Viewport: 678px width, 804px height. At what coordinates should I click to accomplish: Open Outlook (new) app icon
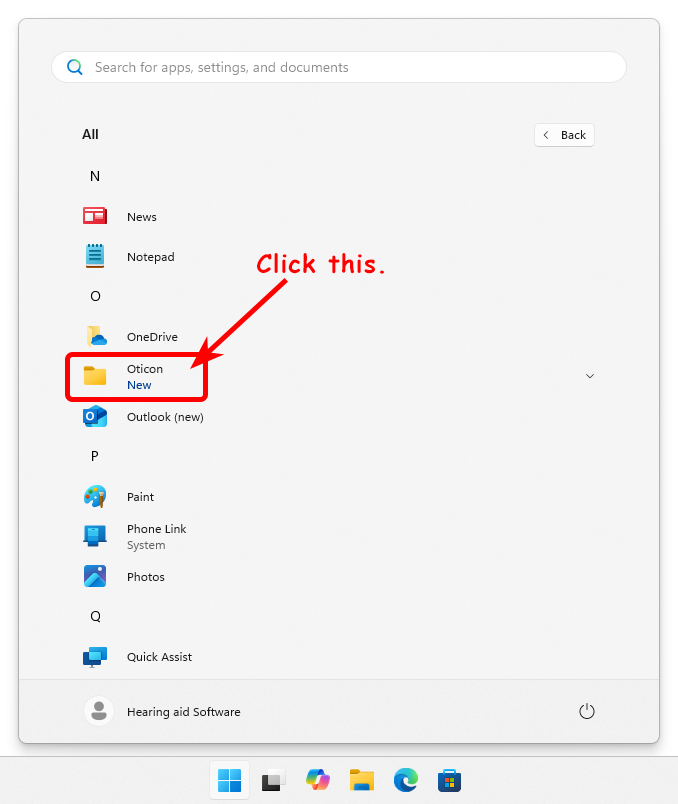(x=95, y=416)
